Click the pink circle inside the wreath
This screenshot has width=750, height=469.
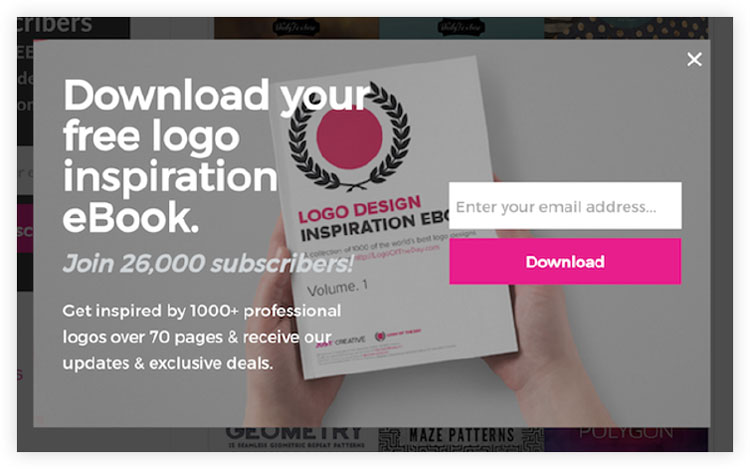[349, 138]
